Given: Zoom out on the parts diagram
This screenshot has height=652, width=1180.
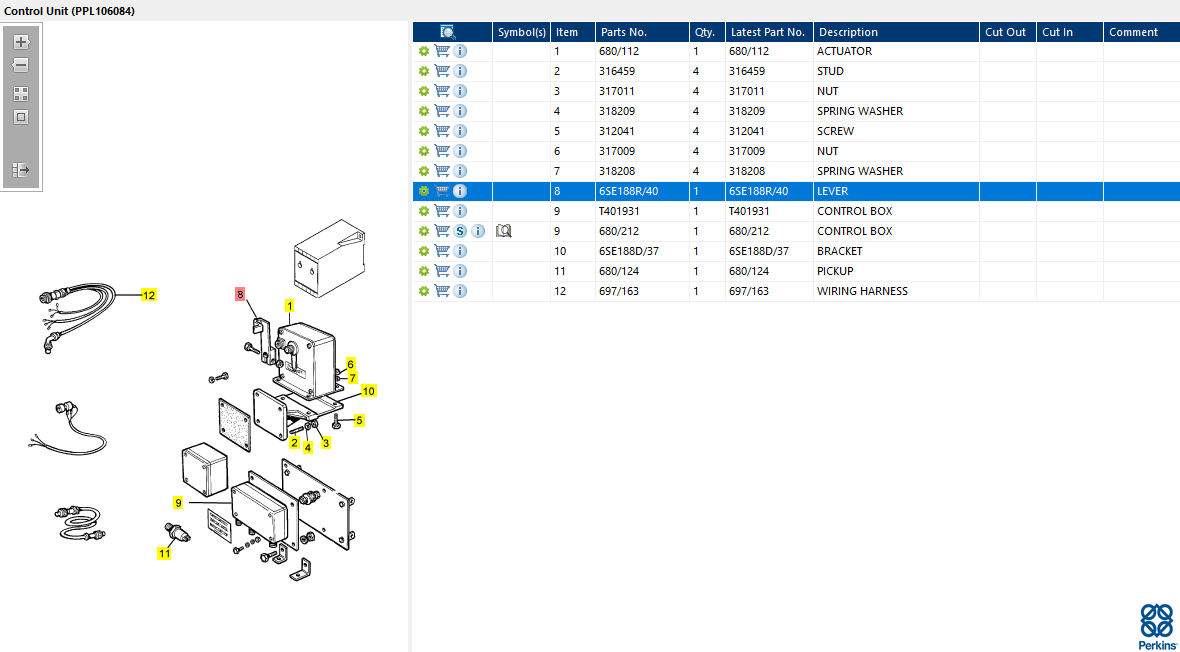Looking at the screenshot, I should pos(21,66).
